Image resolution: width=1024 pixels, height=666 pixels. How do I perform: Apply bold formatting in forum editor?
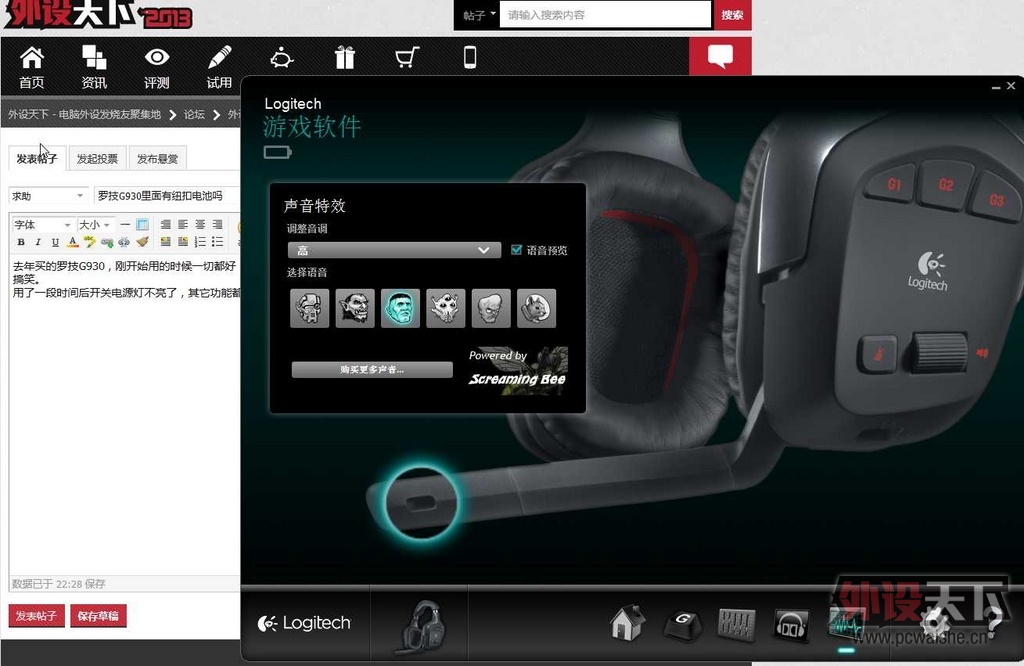pyautogui.click(x=21, y=242)
